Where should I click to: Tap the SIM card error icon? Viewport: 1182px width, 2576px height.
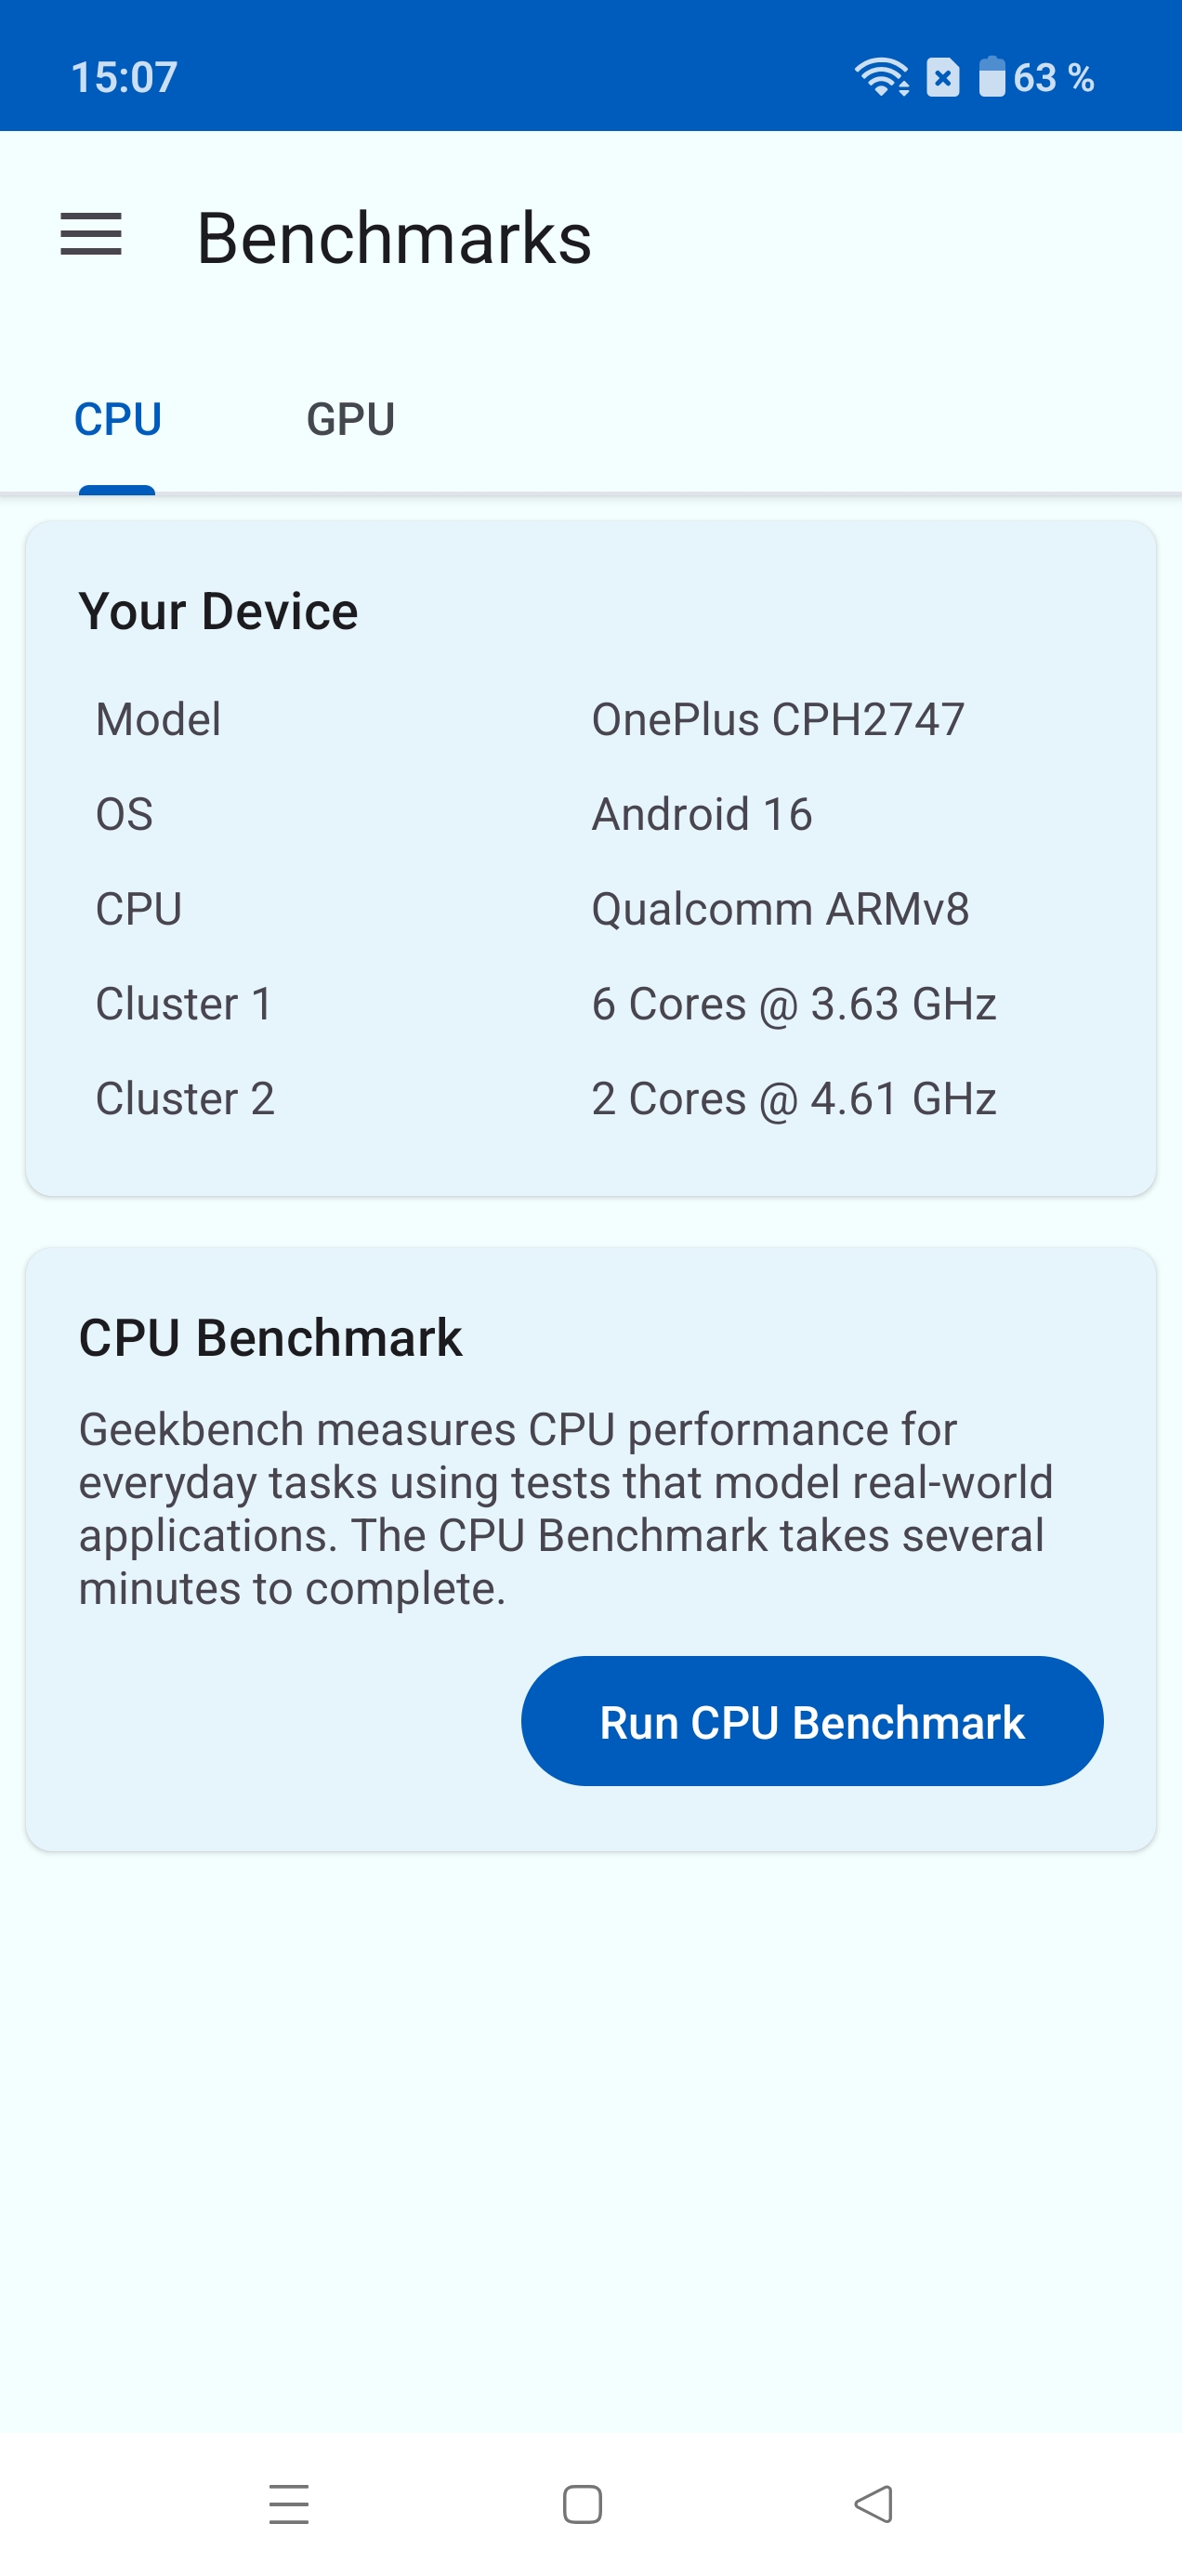[942, 77]
